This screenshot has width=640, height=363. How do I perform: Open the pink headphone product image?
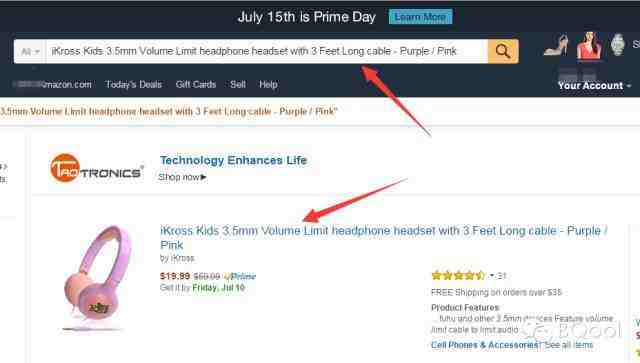97,277
